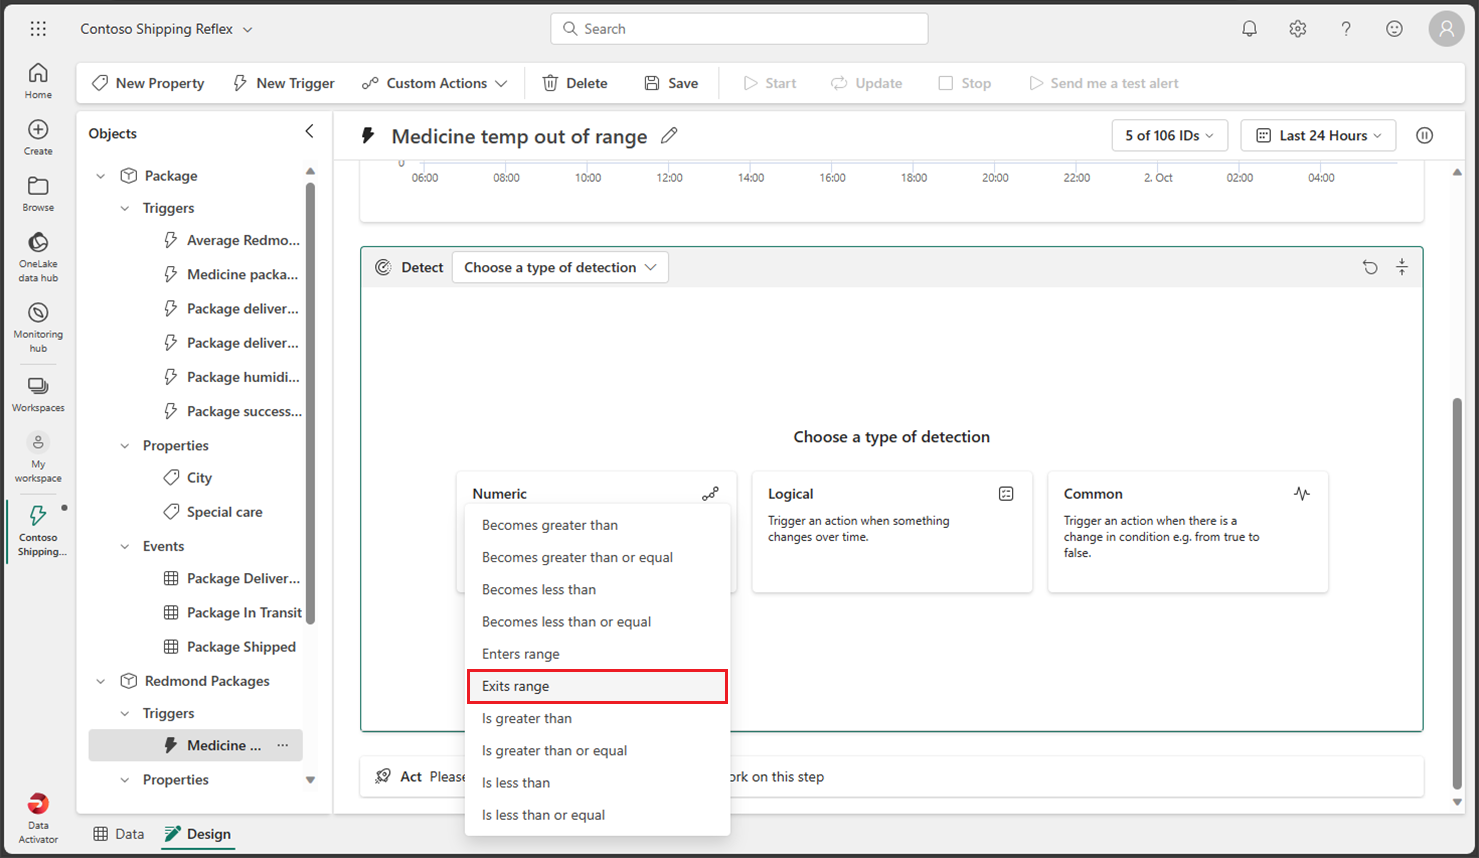Screen dimensions: 1479x858
Task: Switch to the Data tab
Action: click(x=119, y=834)
